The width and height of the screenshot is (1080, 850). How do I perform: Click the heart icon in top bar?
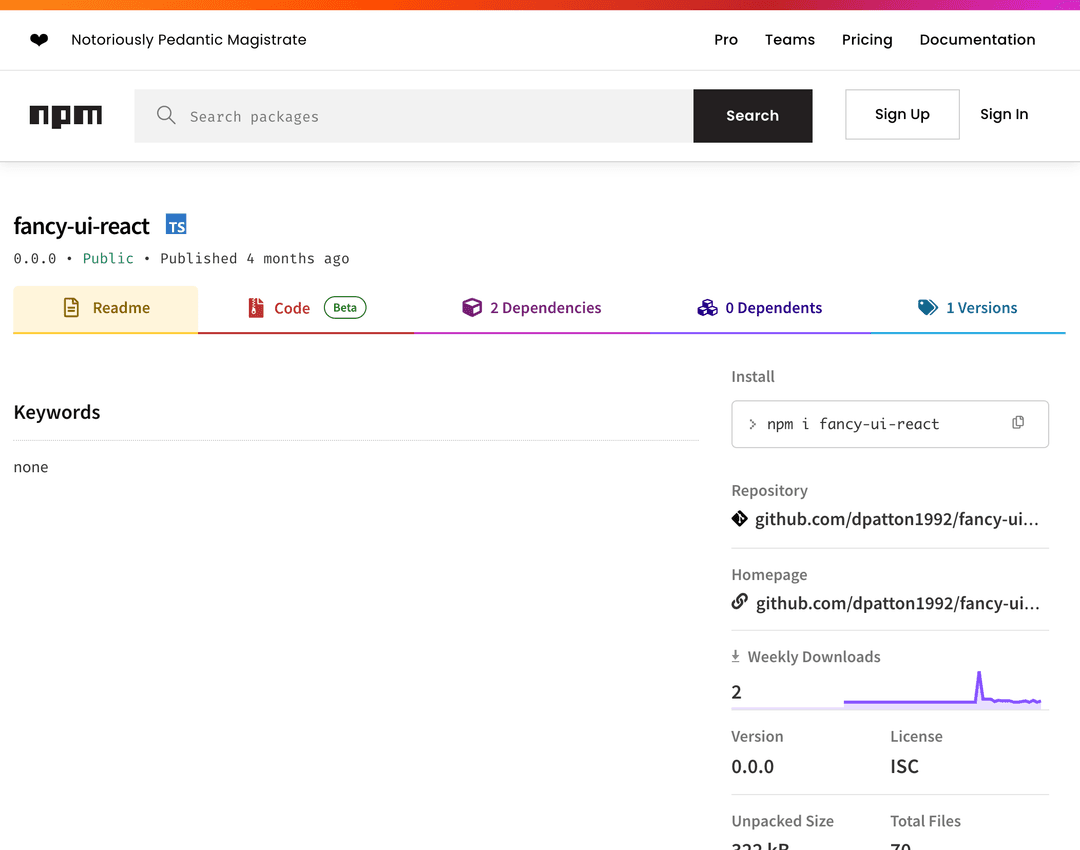tap(39, 40)
